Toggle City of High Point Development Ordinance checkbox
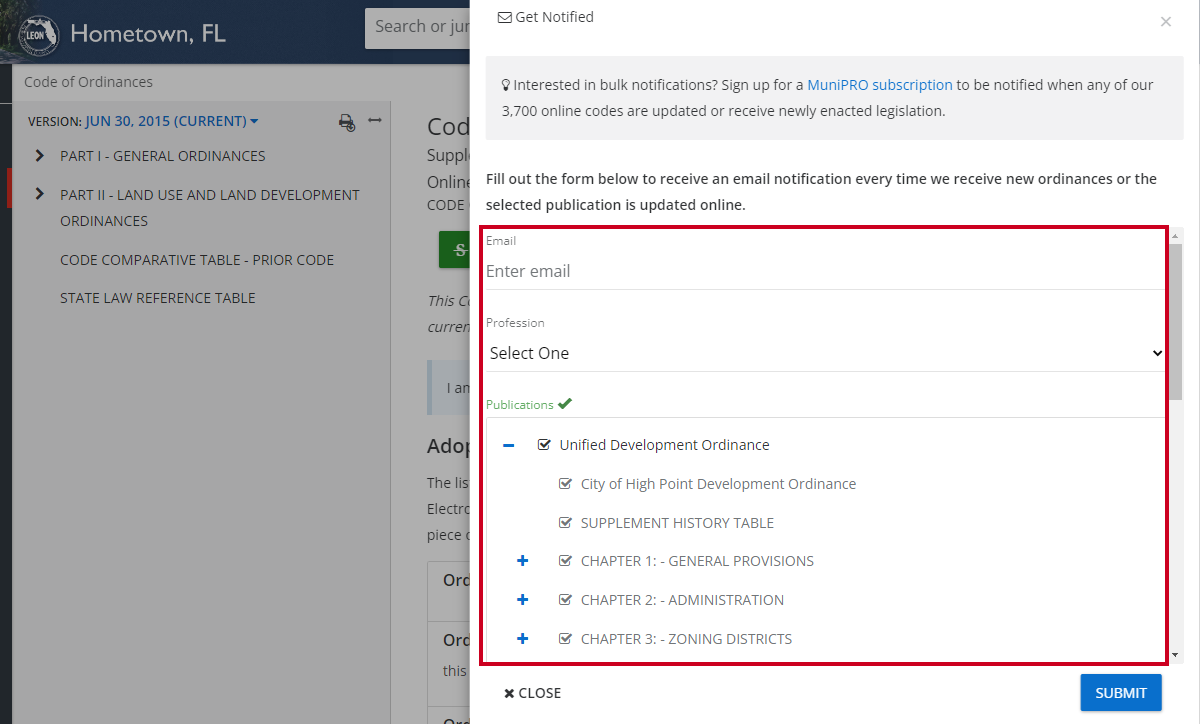Screen dimensions: 1200x724 (565, 484)
